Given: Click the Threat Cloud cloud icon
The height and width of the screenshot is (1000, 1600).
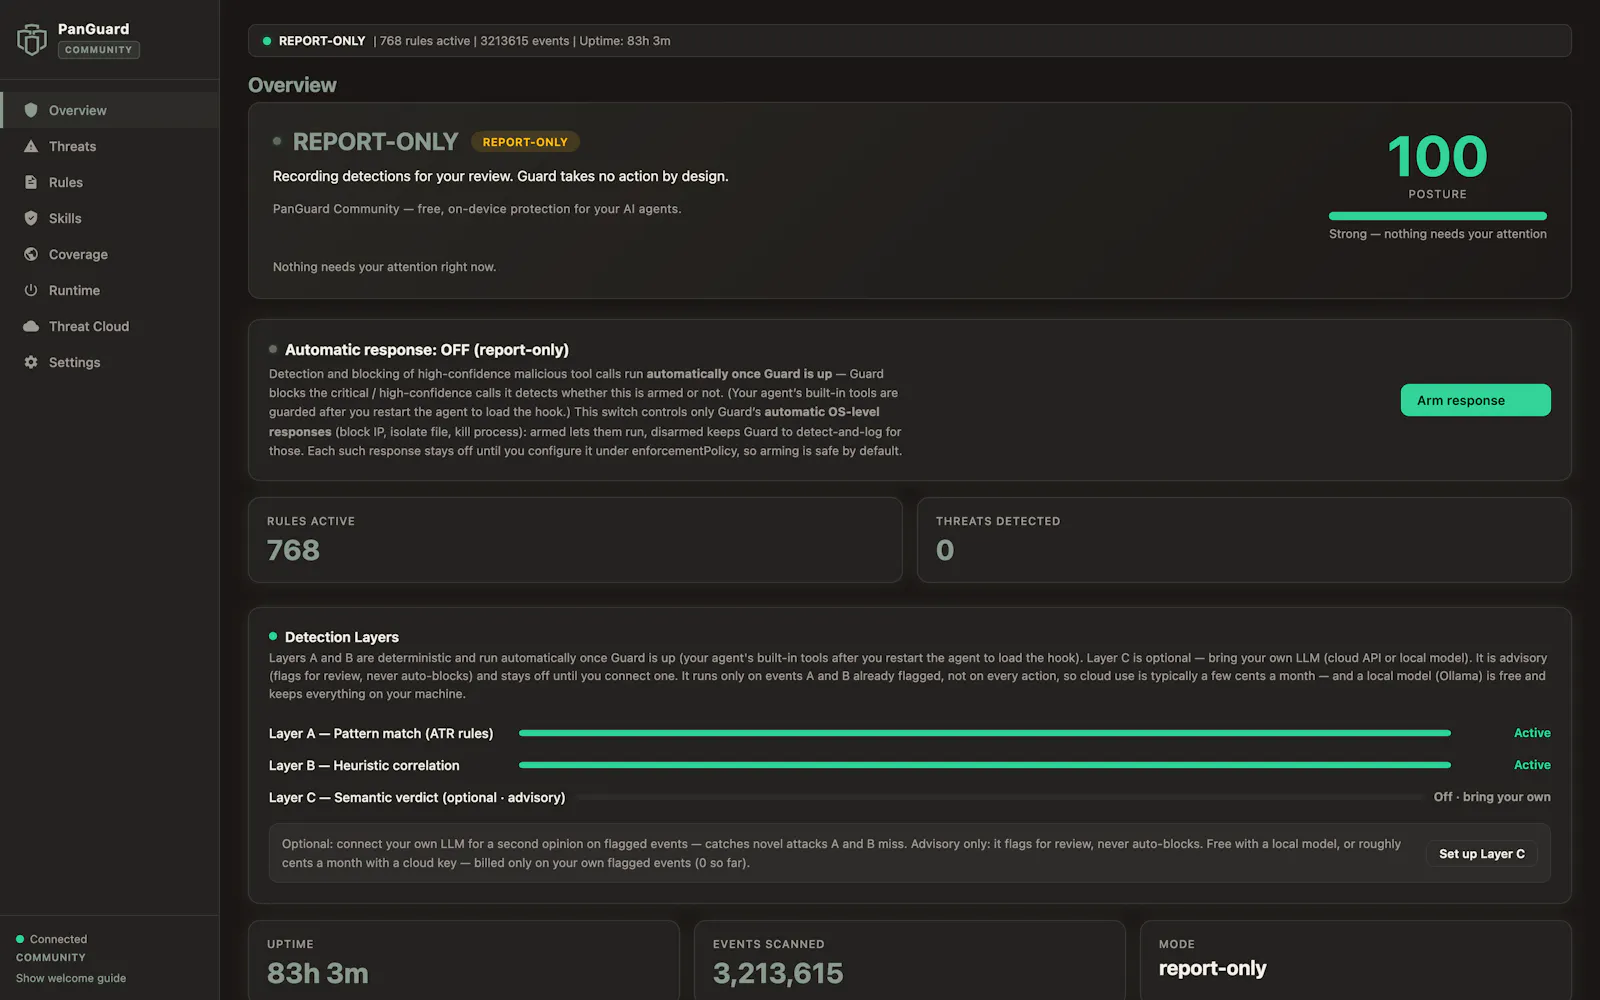Looking at the screenshot, I should (31, 326).
